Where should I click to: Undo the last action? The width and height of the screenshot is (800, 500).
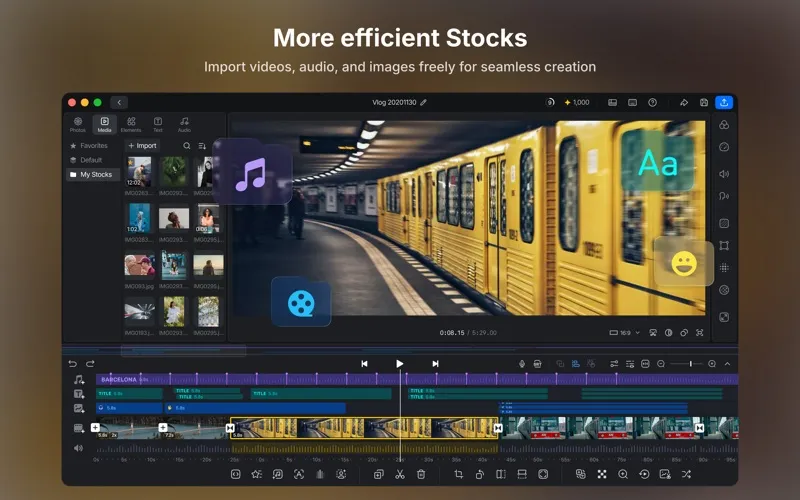pos(72,364)
